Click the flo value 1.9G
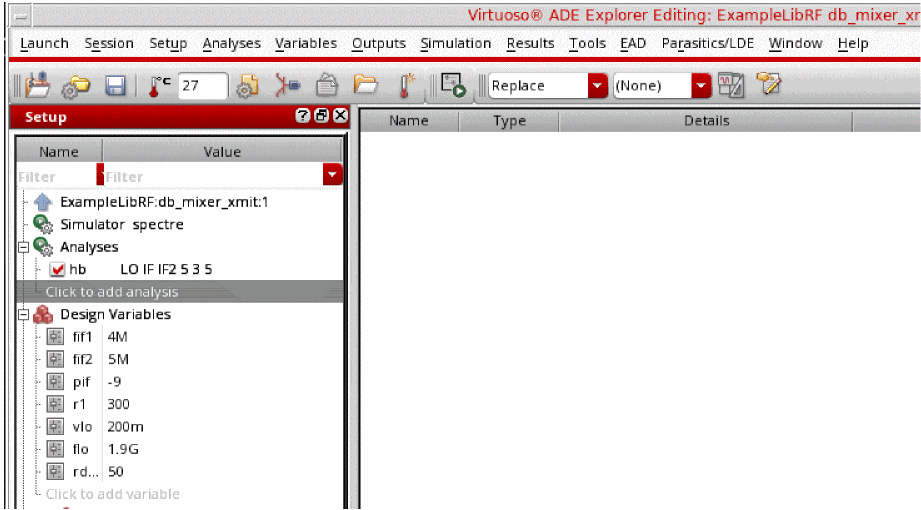This screenshot has height=510, width=921. point(123,449)
